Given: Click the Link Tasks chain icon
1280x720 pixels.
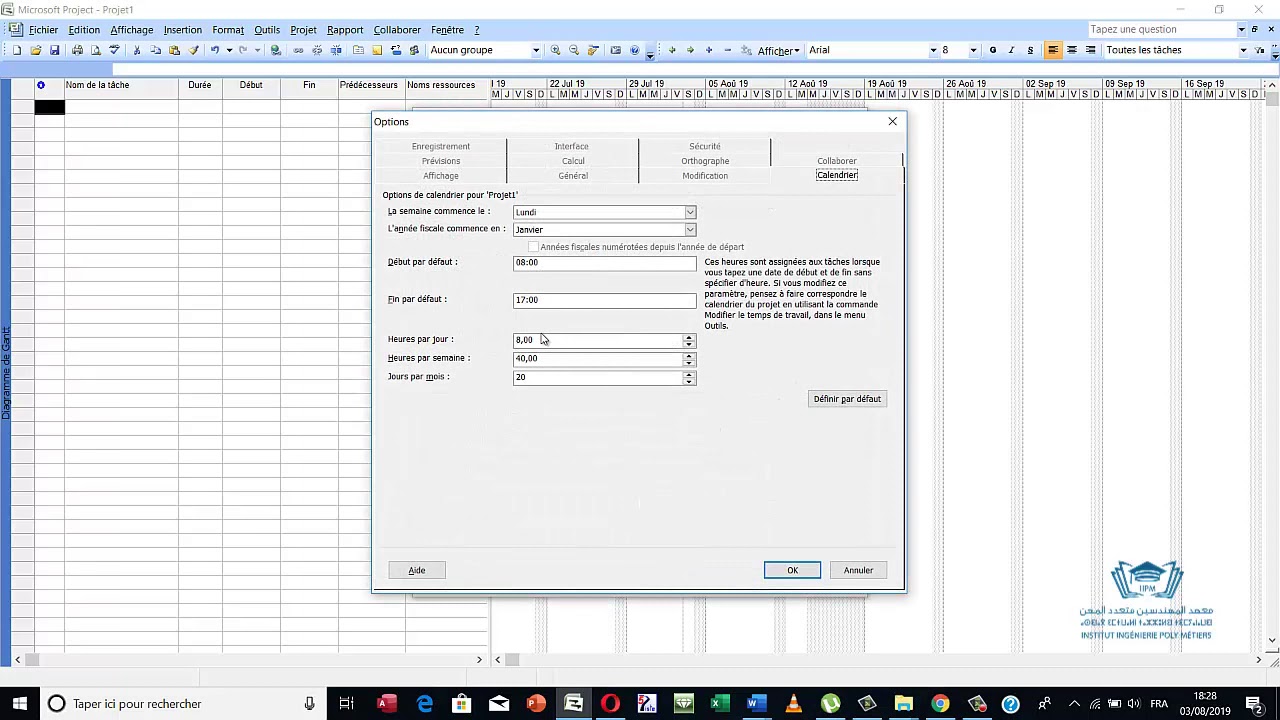Looking at the screenshot, I should 298,50.
